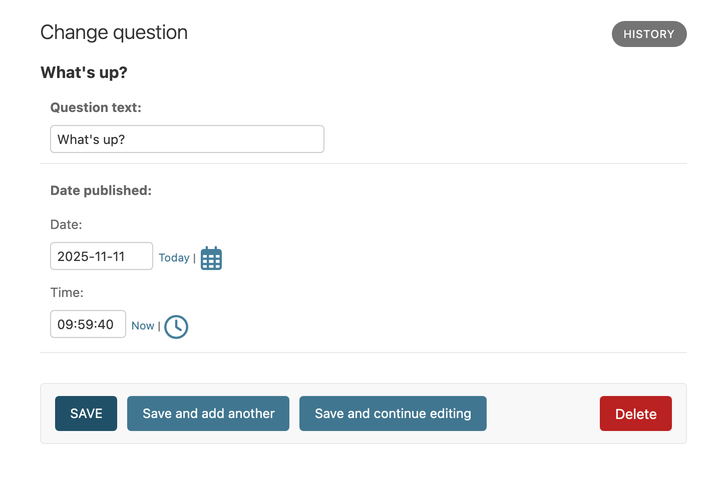The height and width of the screenshot is (484, 727).
Task: Click the 'Time:' field label
Action: click(67, 293)
